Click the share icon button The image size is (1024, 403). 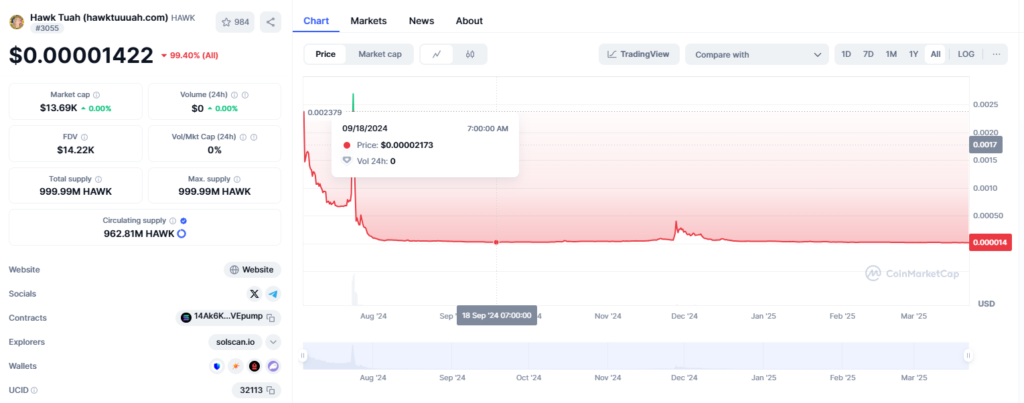tap(270, 22)
